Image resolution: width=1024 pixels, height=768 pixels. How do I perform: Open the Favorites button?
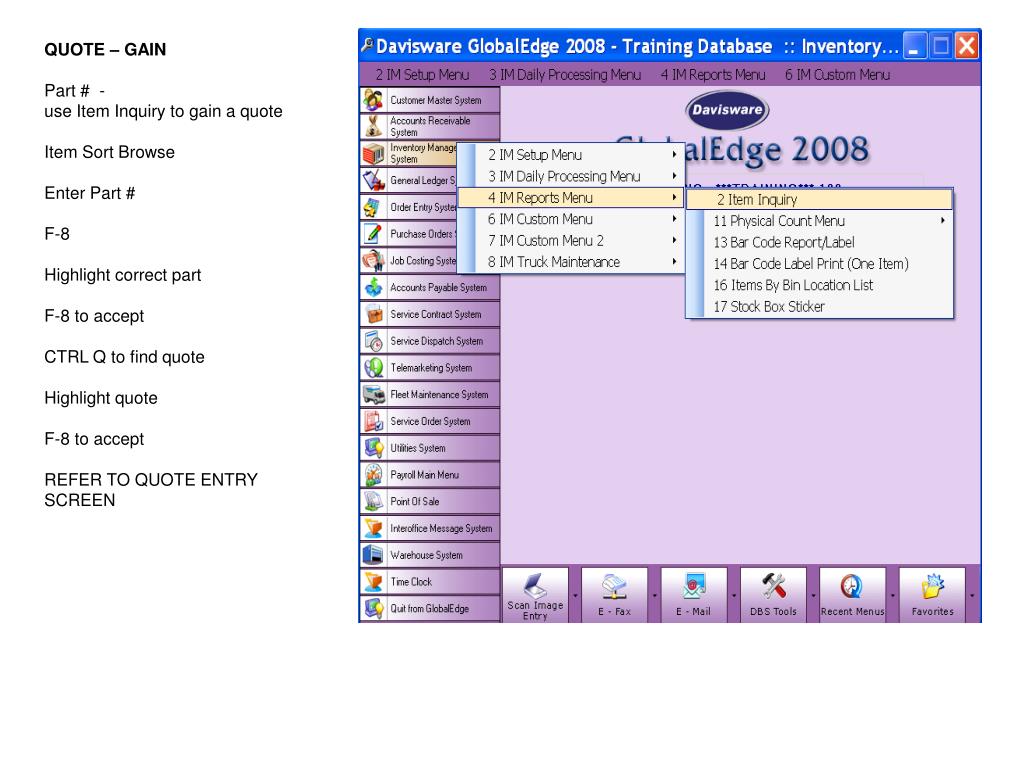932,595
